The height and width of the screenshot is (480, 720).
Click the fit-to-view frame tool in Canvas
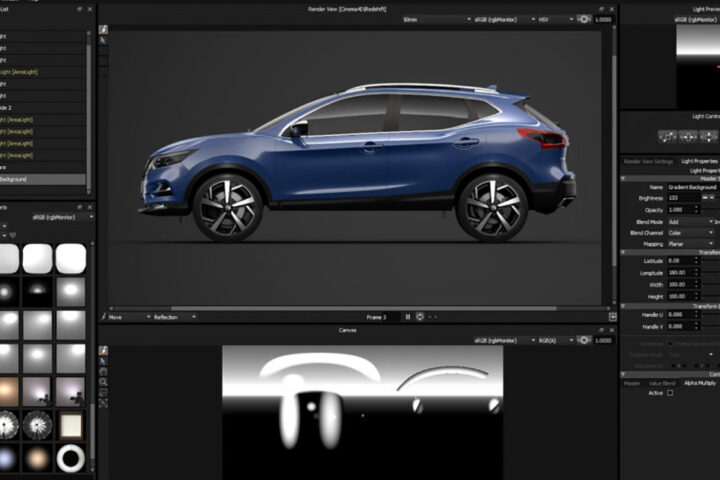click(103, 403)
